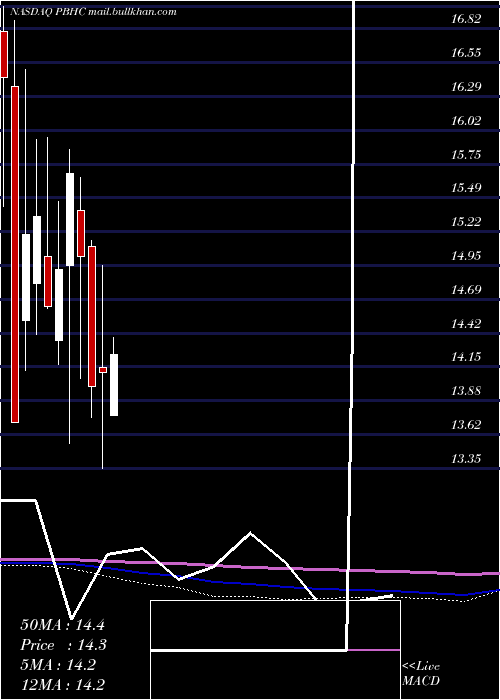
Task: Click the 5MA : 14.2 legend entry
Action: click(58, 666)
